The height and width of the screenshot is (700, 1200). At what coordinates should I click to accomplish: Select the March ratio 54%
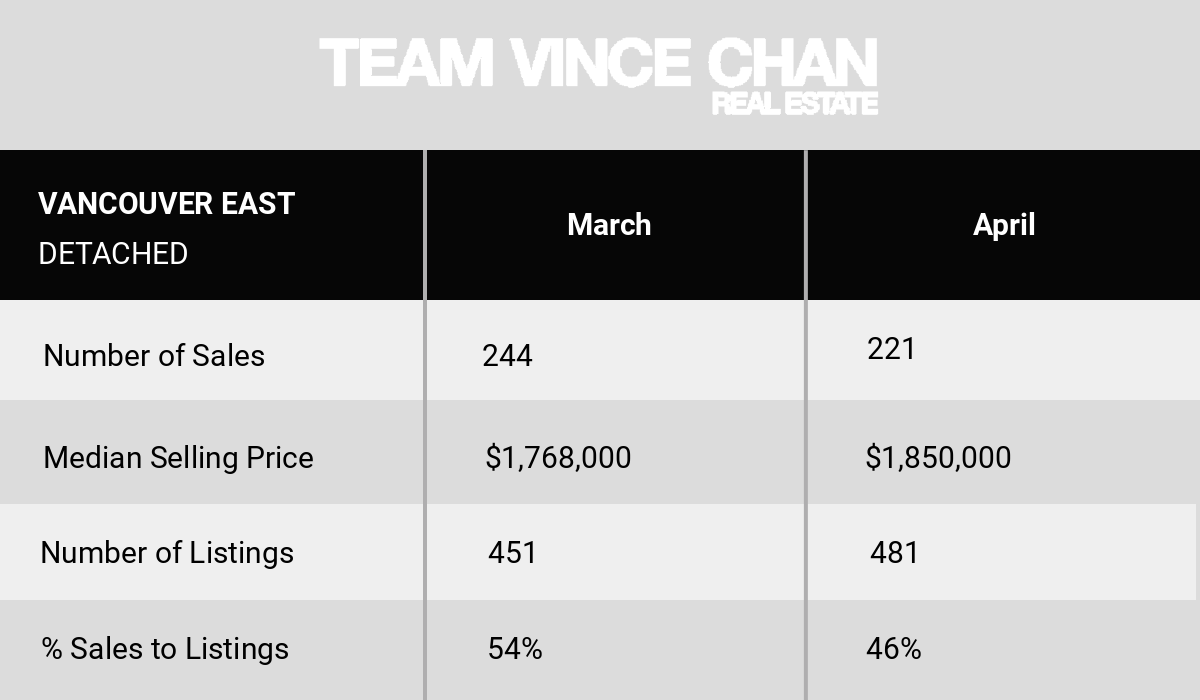[515, 648]
